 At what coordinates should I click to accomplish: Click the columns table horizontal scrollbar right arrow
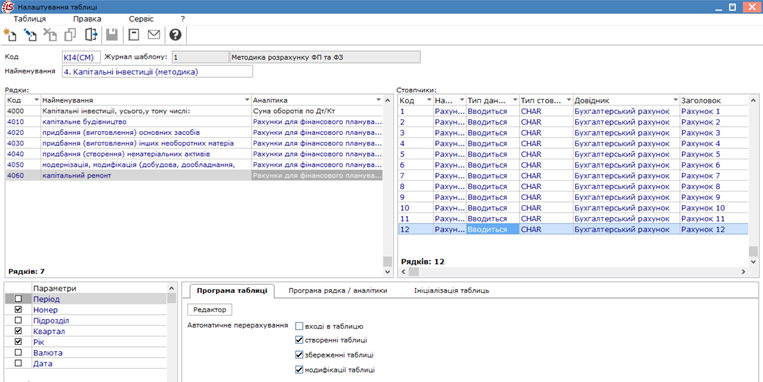(x=743, y=272)
